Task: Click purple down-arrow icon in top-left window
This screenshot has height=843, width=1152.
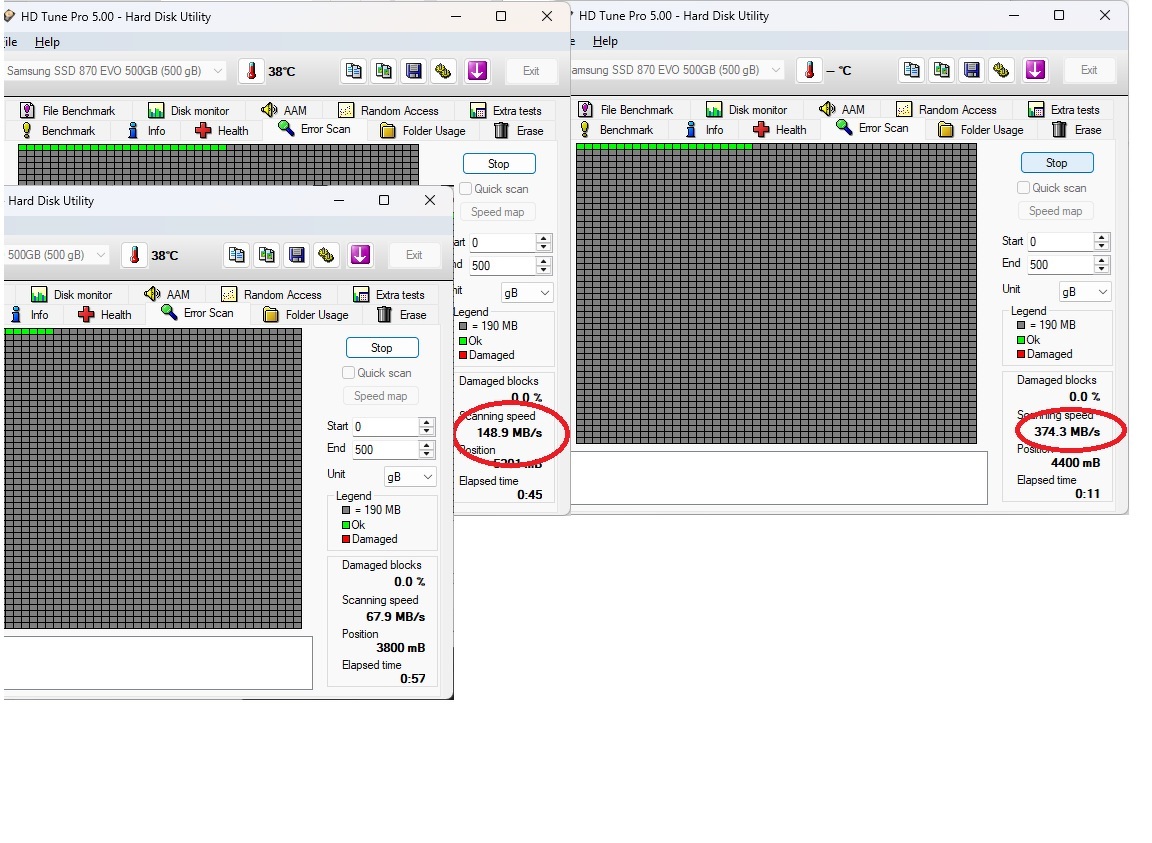Action: [477, 71]
